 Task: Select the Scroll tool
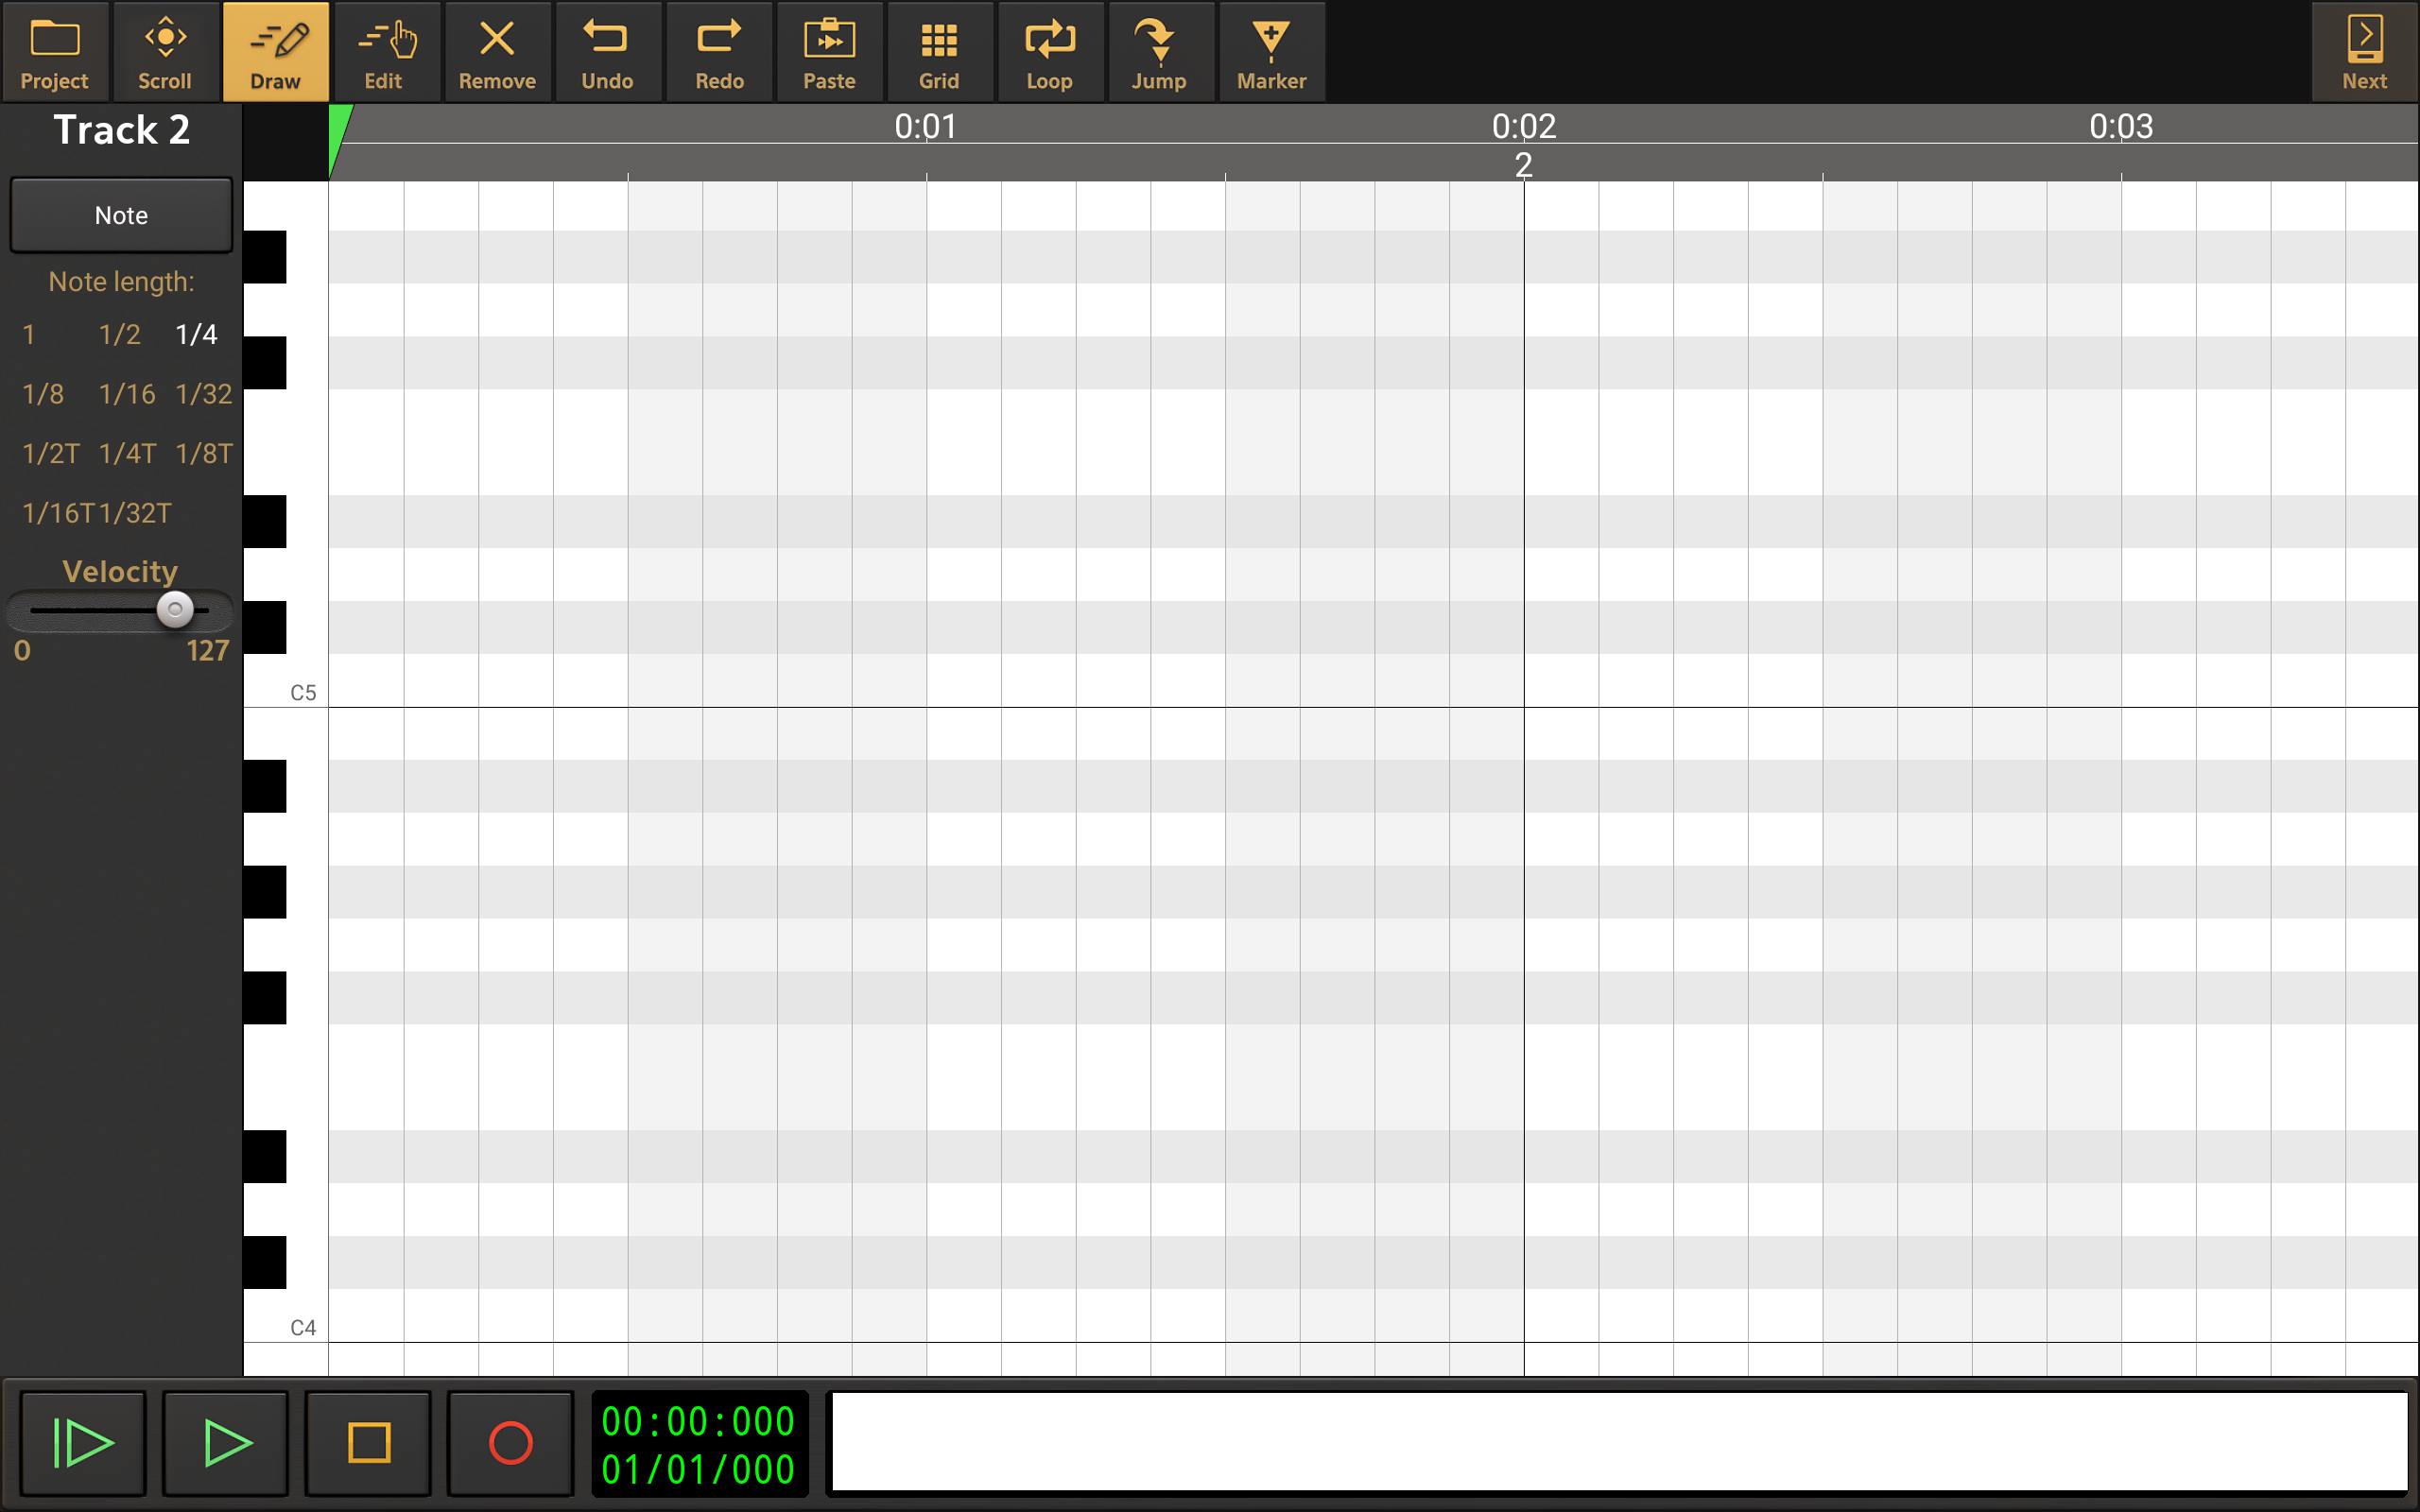165,52
